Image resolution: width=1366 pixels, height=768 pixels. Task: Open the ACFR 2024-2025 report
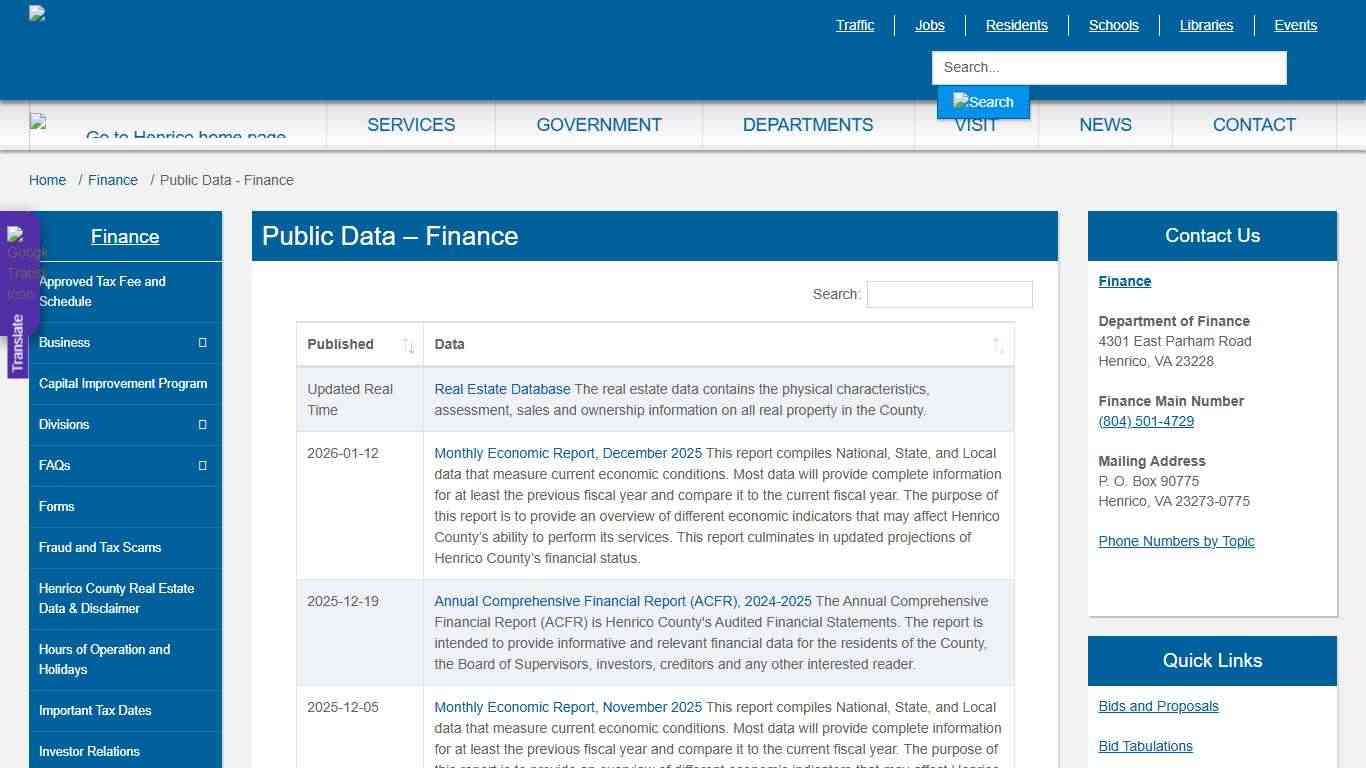coord(621,601)
